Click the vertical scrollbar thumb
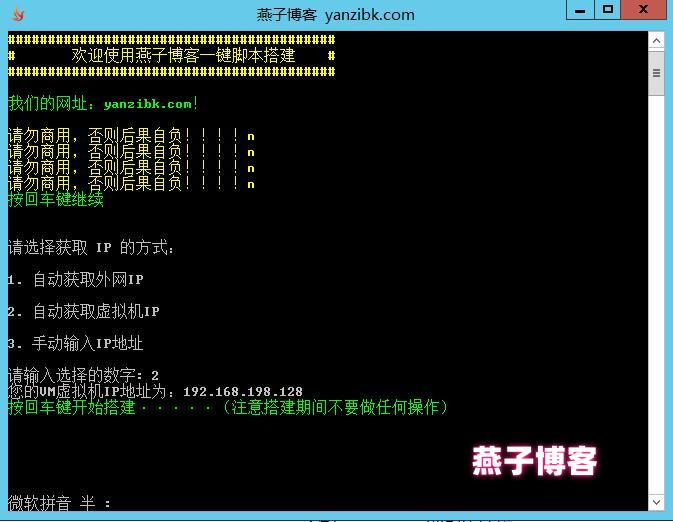 point(656,73)
